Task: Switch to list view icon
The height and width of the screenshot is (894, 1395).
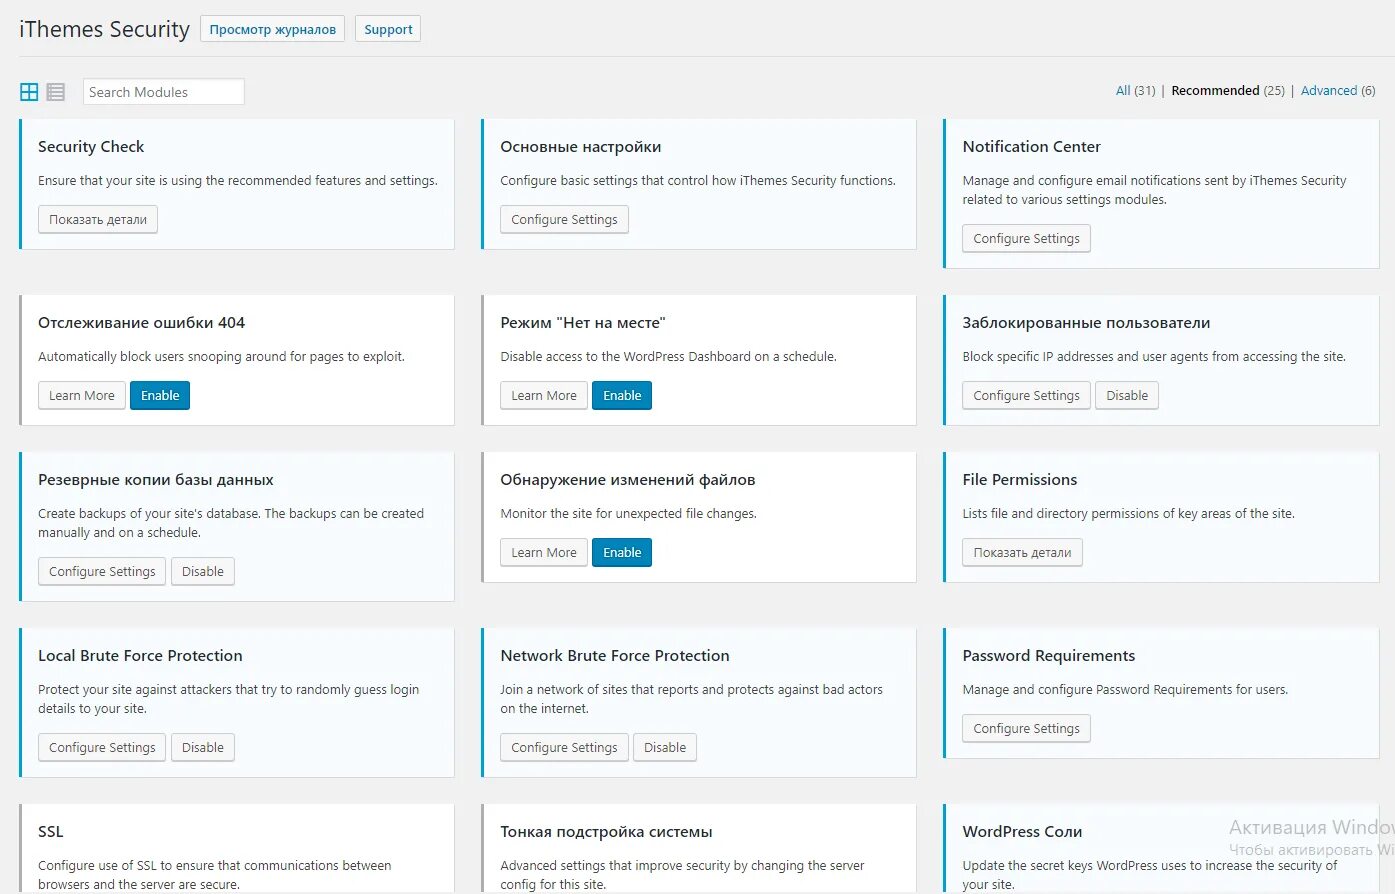Action: coord(56,92)
